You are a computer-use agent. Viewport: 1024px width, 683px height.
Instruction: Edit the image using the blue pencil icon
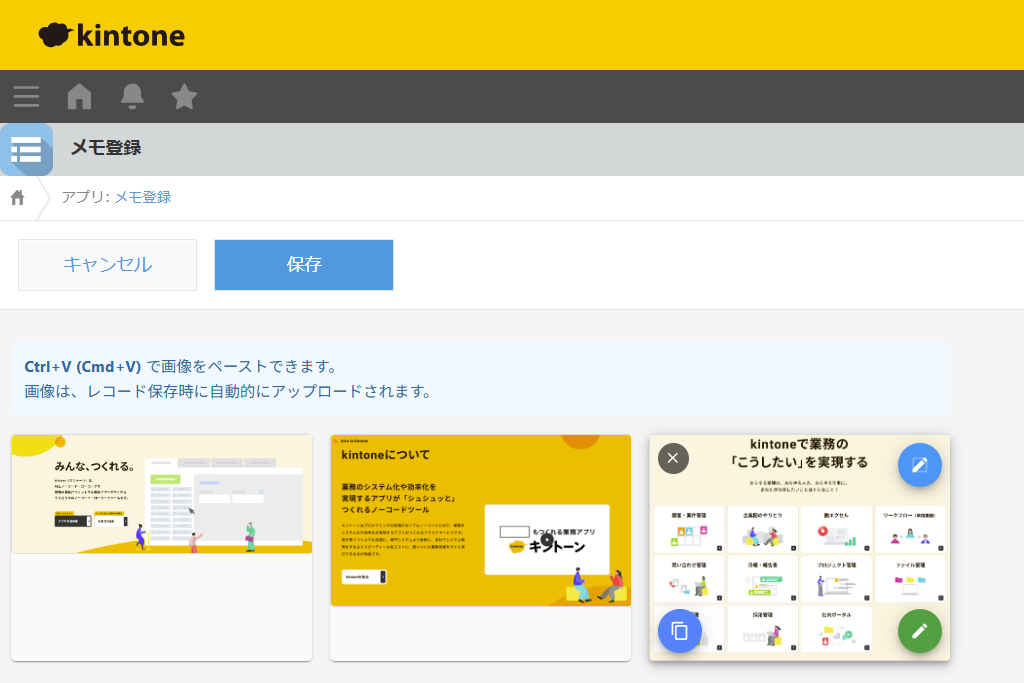point(919,464)
